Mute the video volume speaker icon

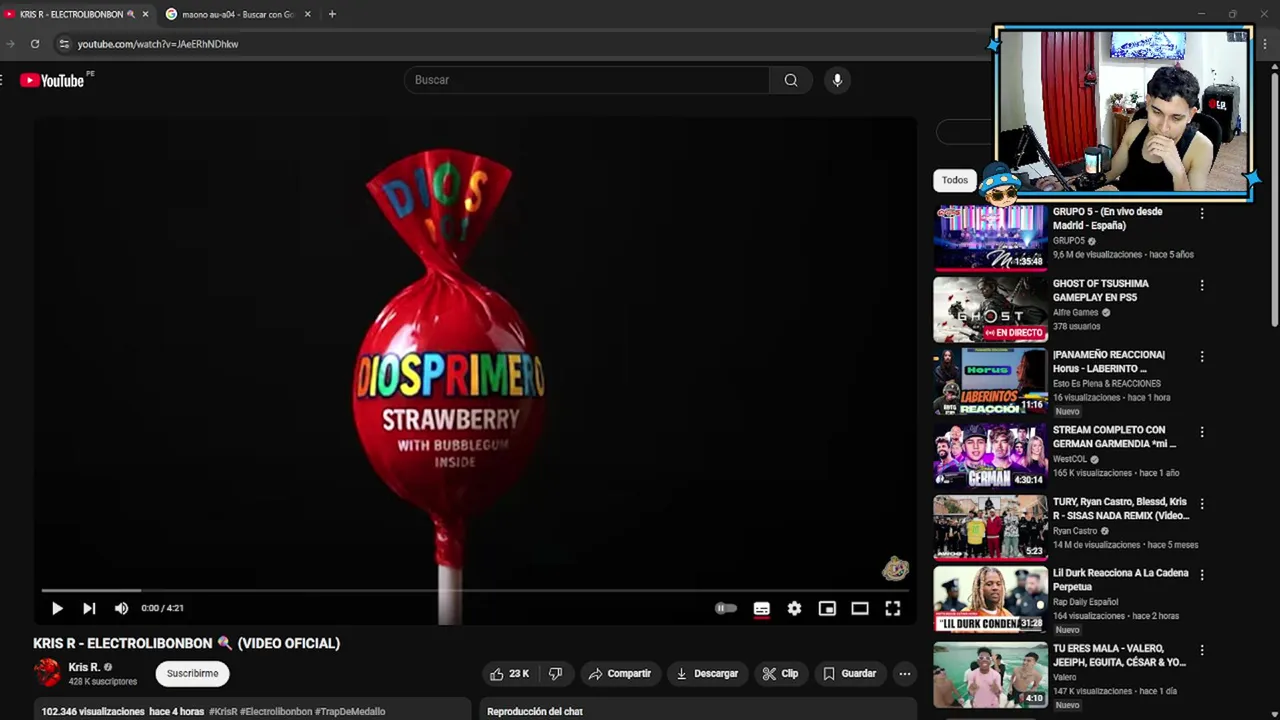click(x=121, y=608)
